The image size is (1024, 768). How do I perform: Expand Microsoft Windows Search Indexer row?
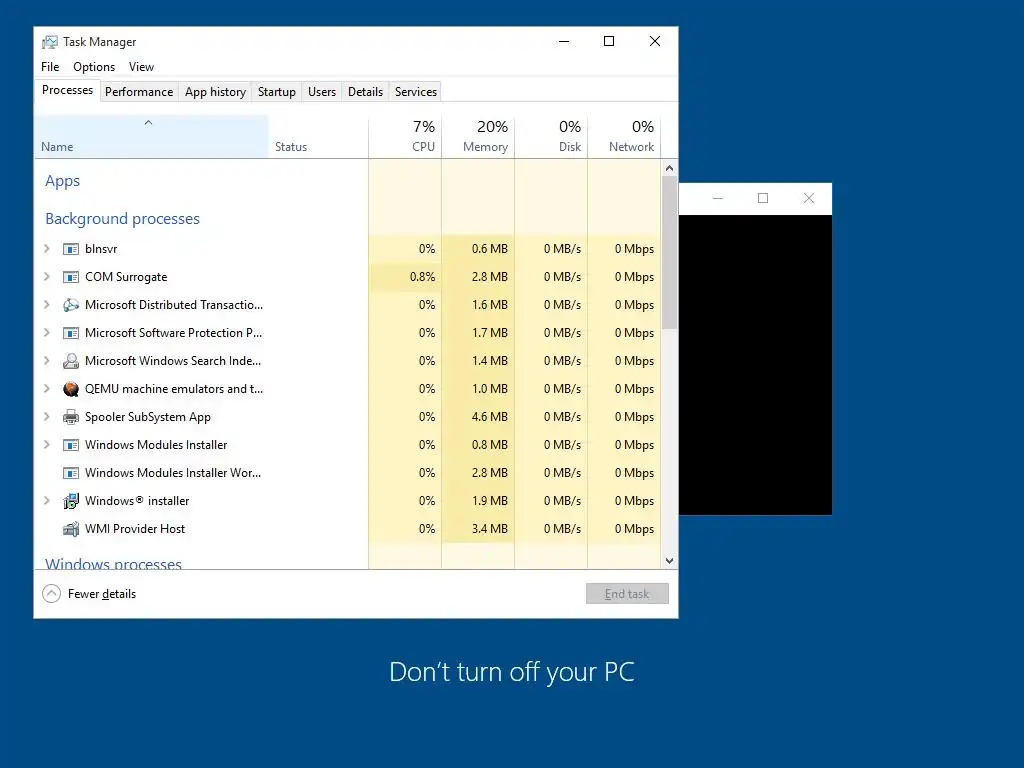[x=46, y=361]
